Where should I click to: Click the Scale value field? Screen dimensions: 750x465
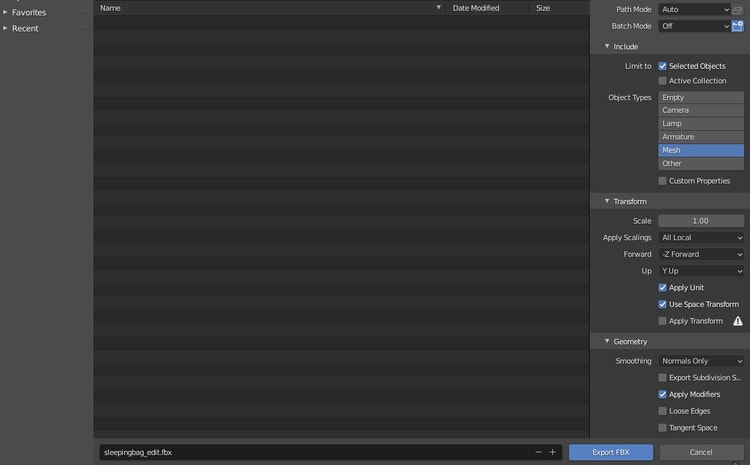(701, 221)
